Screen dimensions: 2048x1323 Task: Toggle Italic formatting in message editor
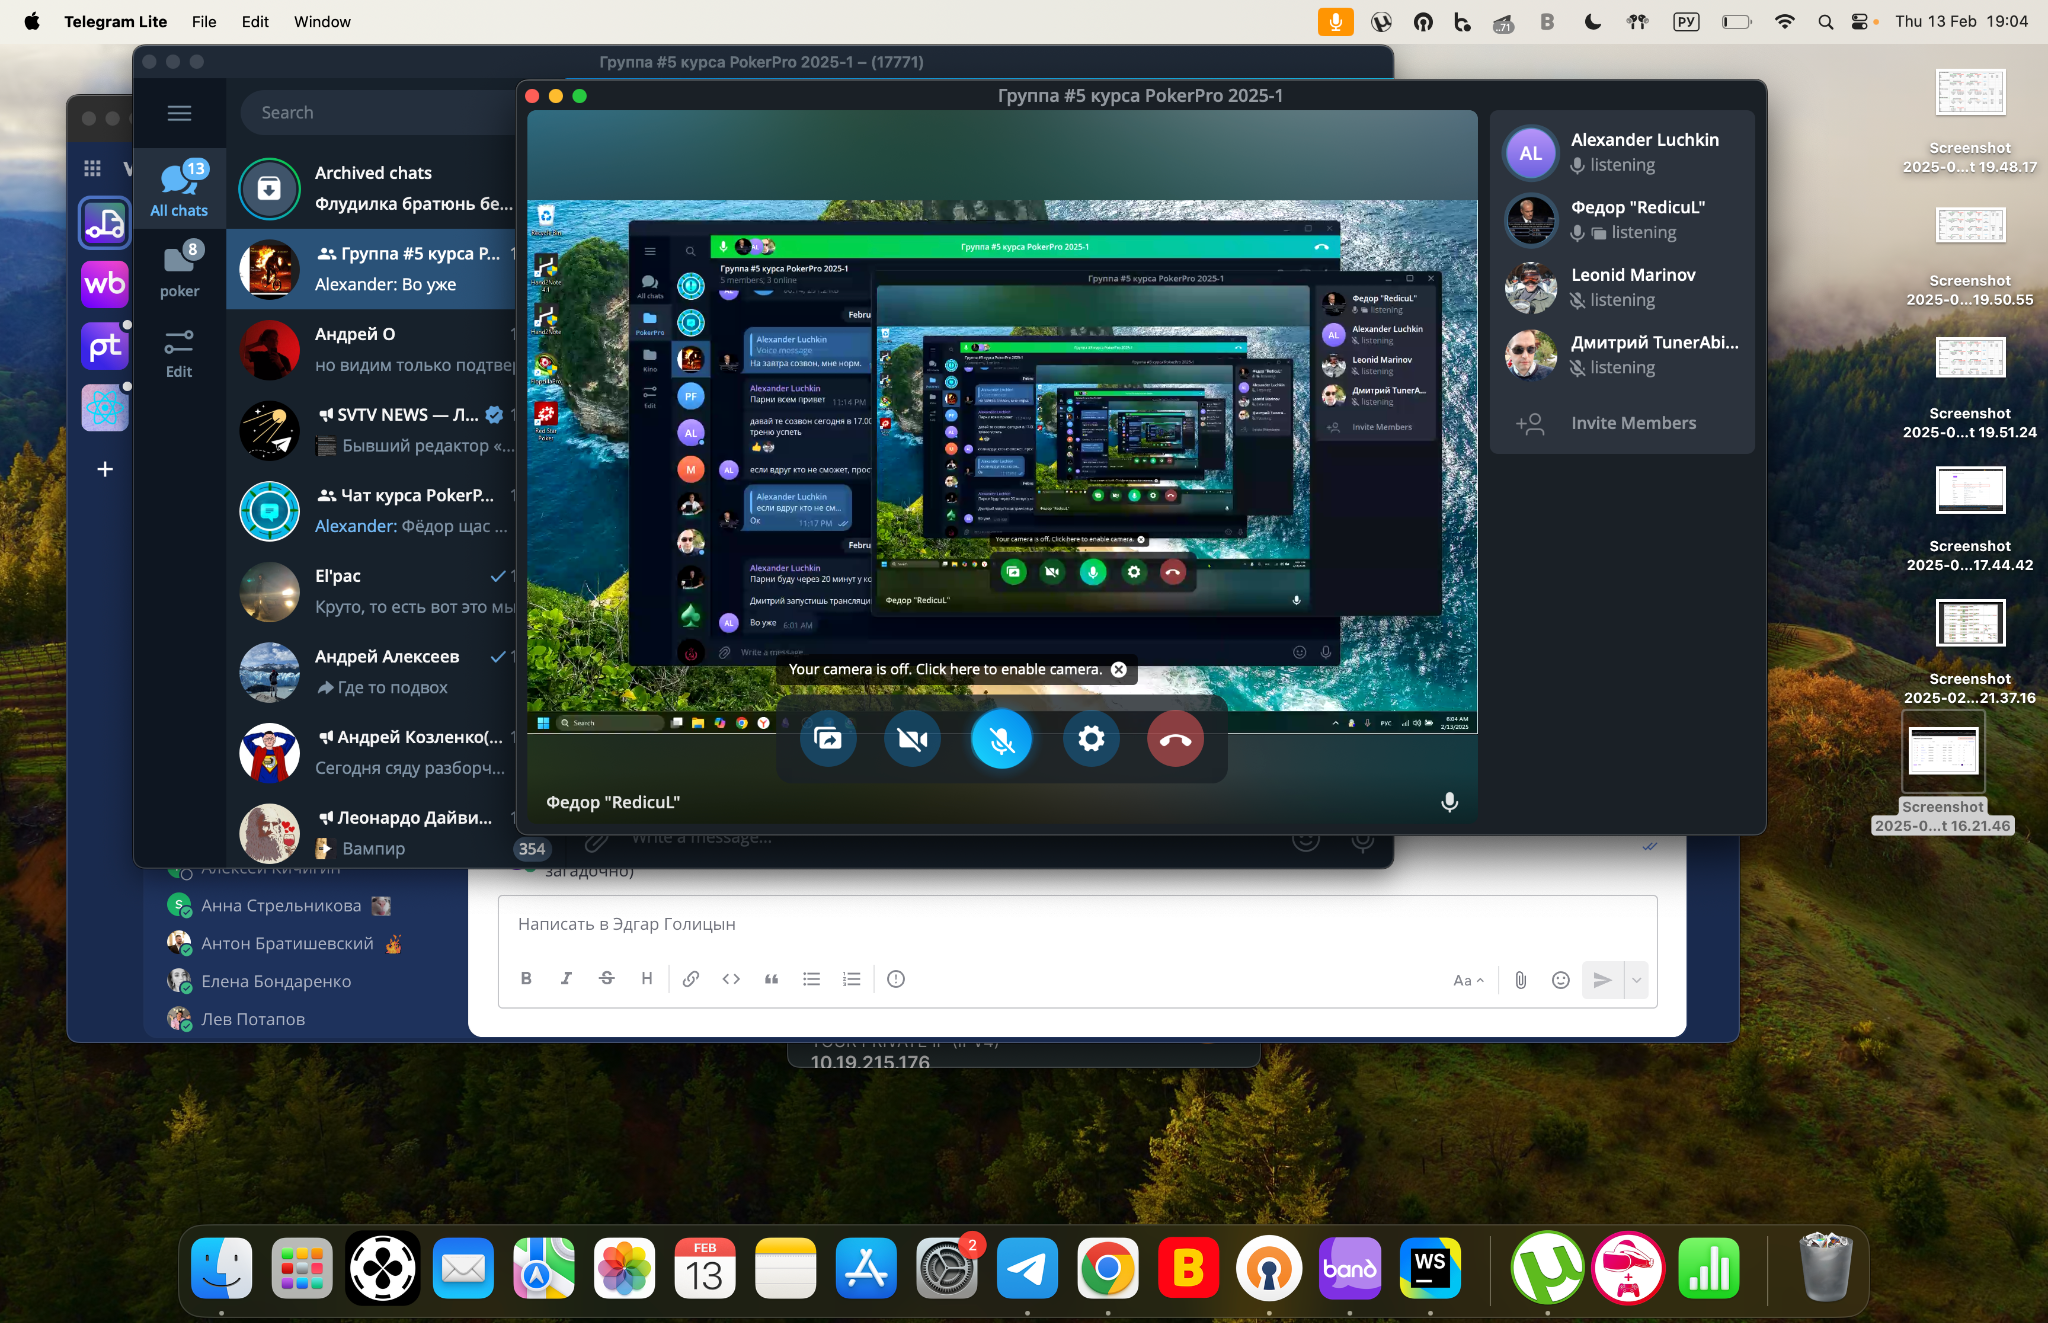click(566, 979)
